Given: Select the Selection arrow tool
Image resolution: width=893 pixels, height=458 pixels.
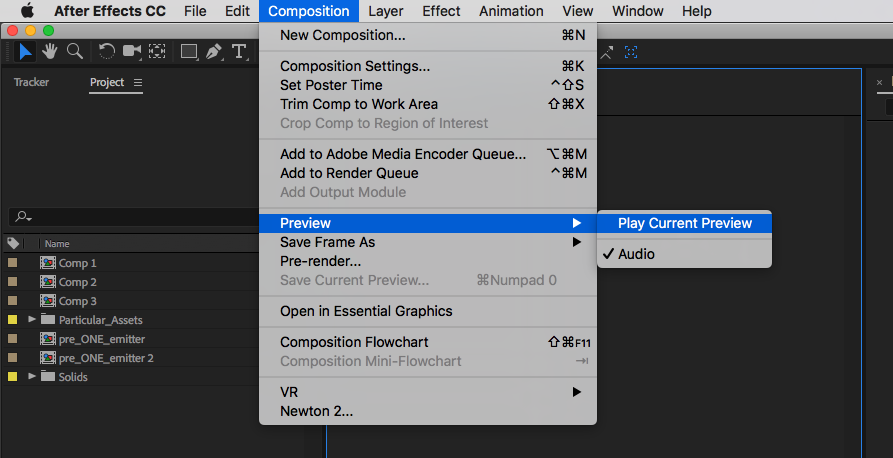Looking at the screenshot, I should (25, 52).
